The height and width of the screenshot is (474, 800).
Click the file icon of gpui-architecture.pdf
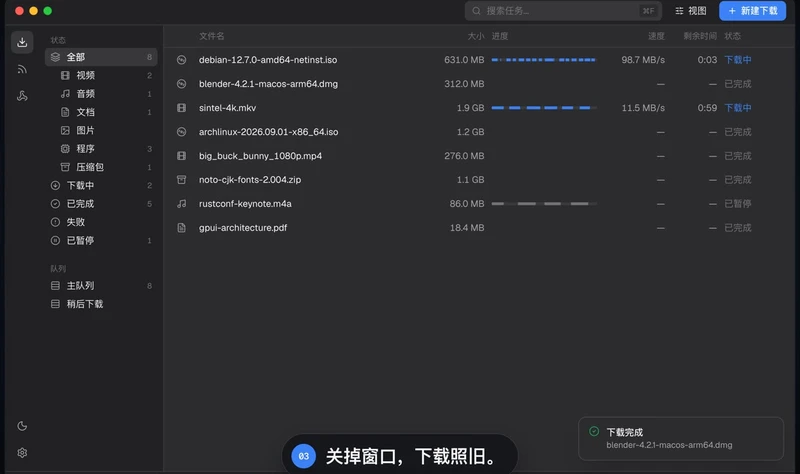181,228
